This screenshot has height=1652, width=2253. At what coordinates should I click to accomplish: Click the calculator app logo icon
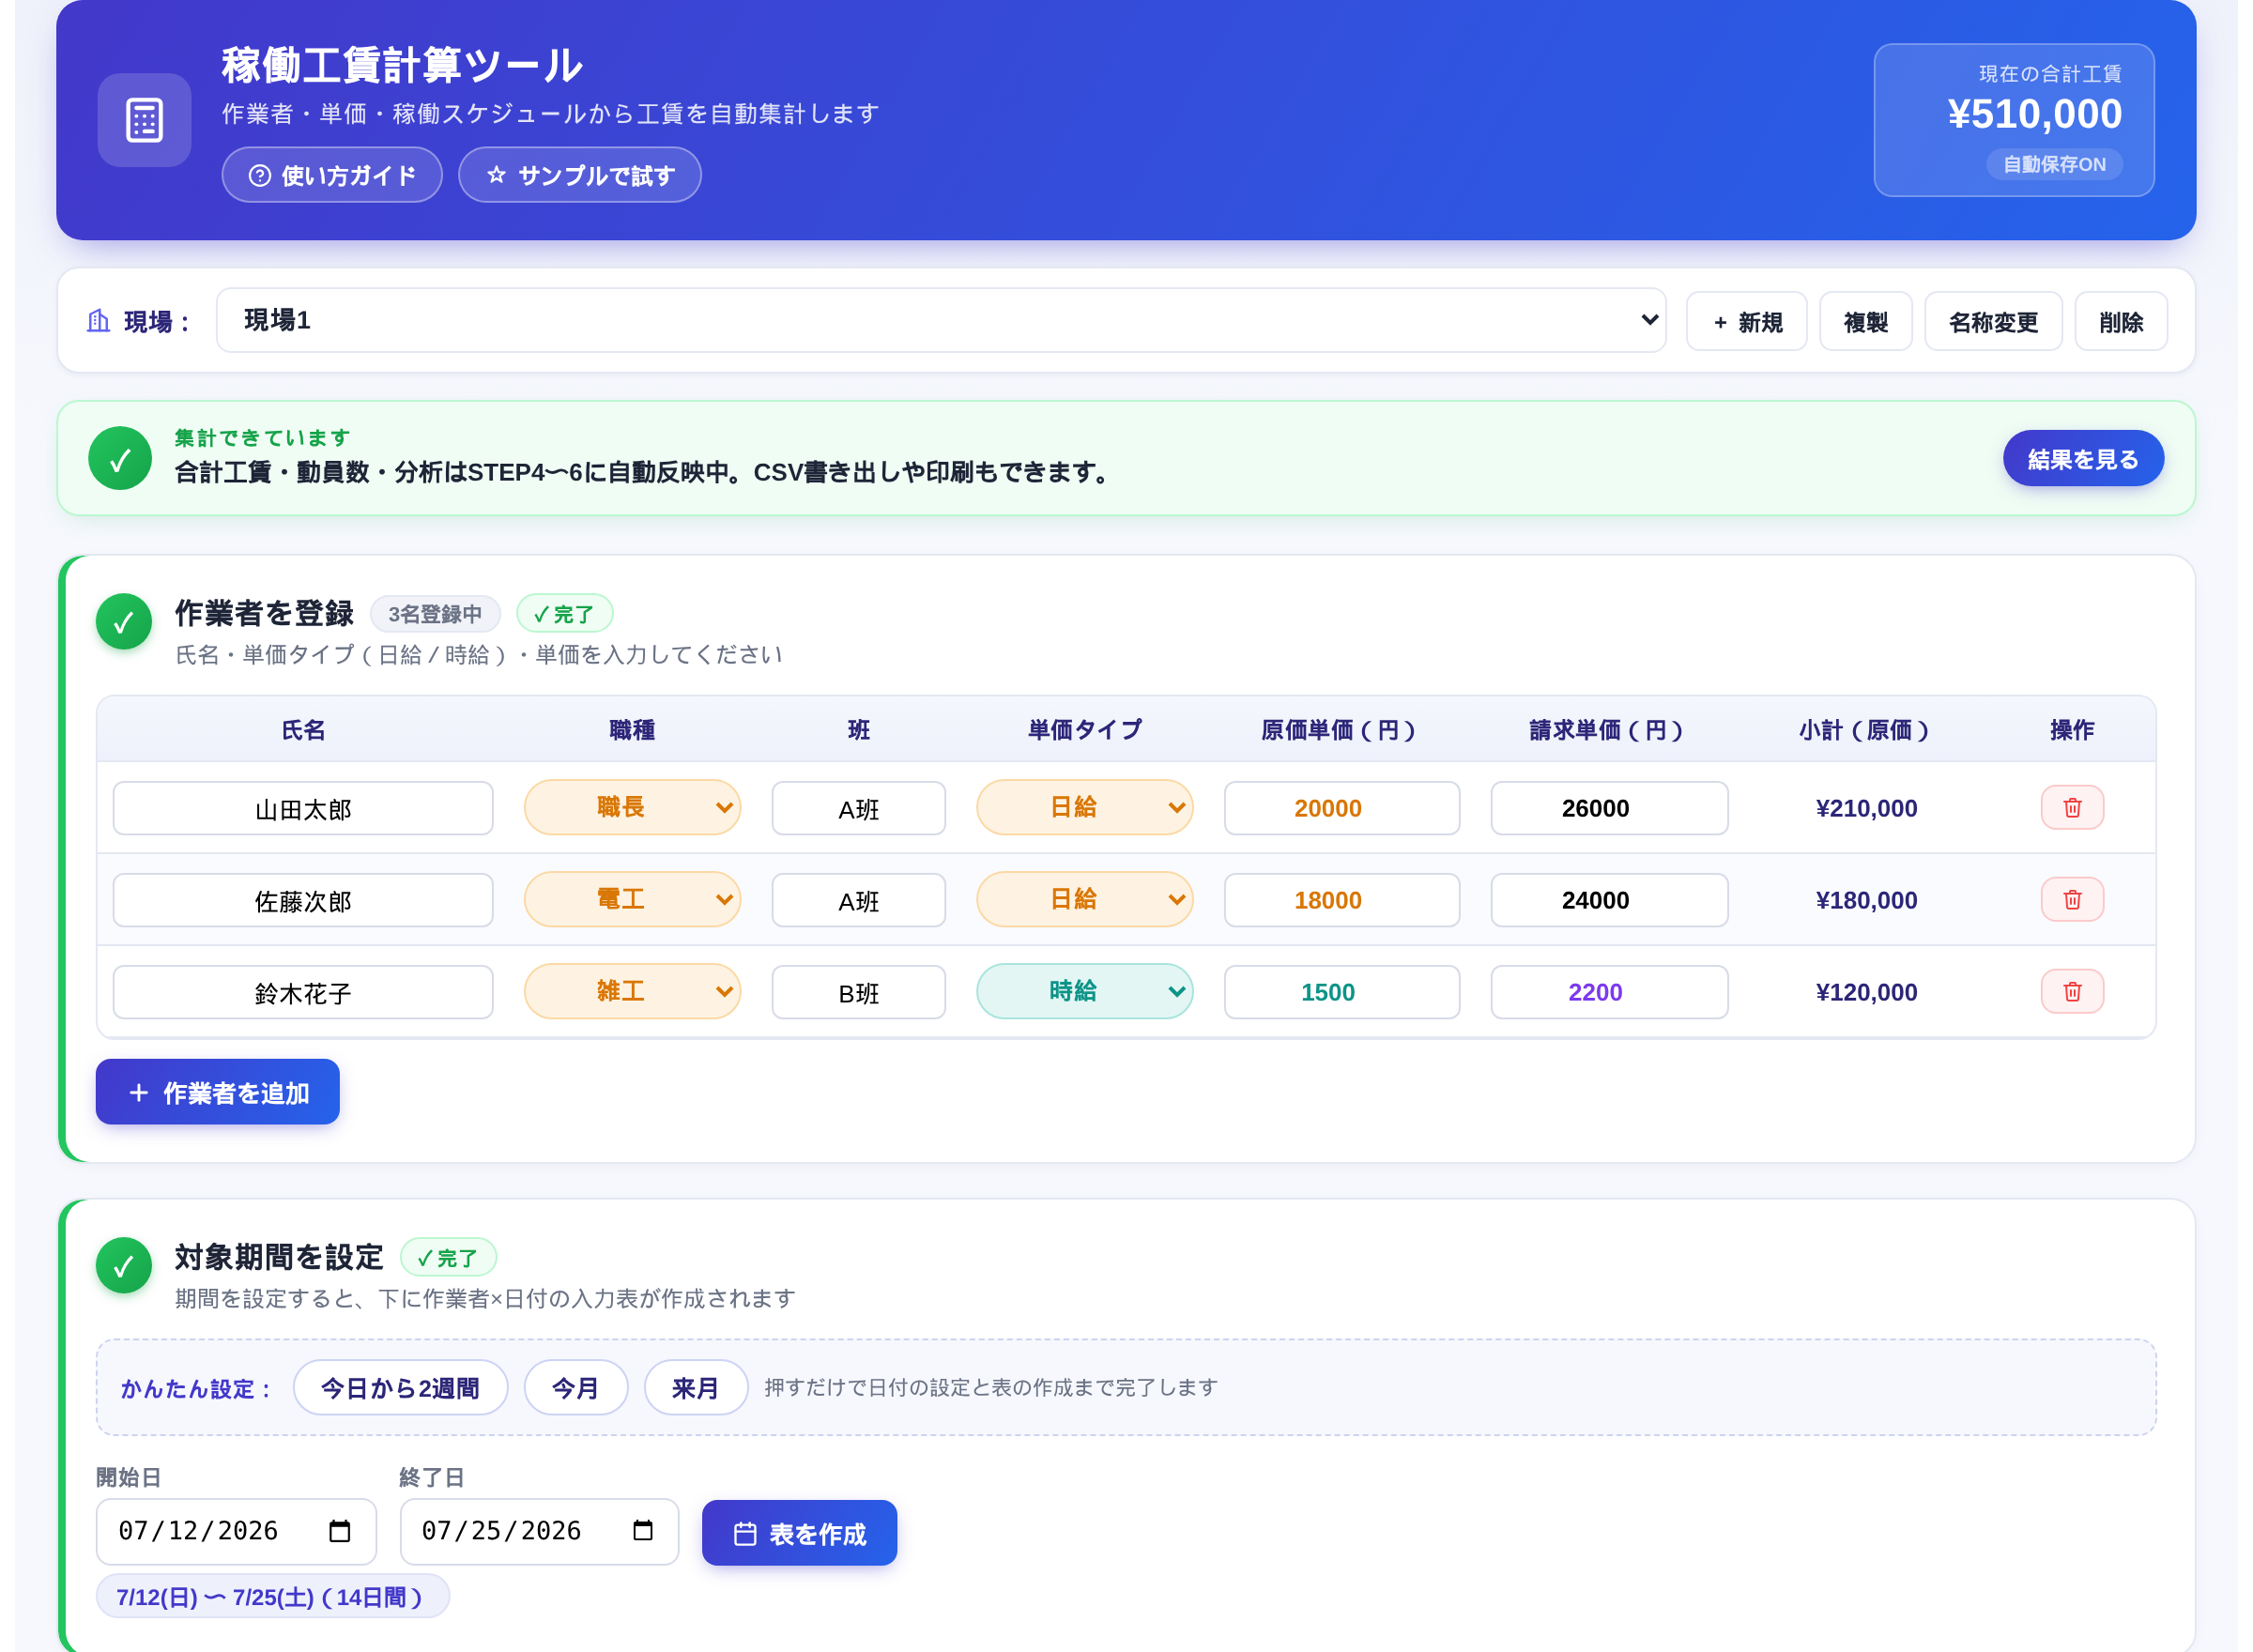[x=144, y=120]
